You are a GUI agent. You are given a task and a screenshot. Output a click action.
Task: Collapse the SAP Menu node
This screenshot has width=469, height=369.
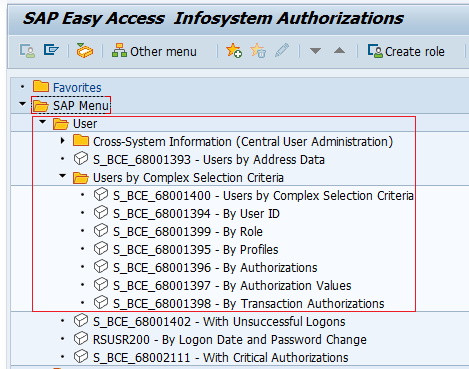tap(22, 104)
